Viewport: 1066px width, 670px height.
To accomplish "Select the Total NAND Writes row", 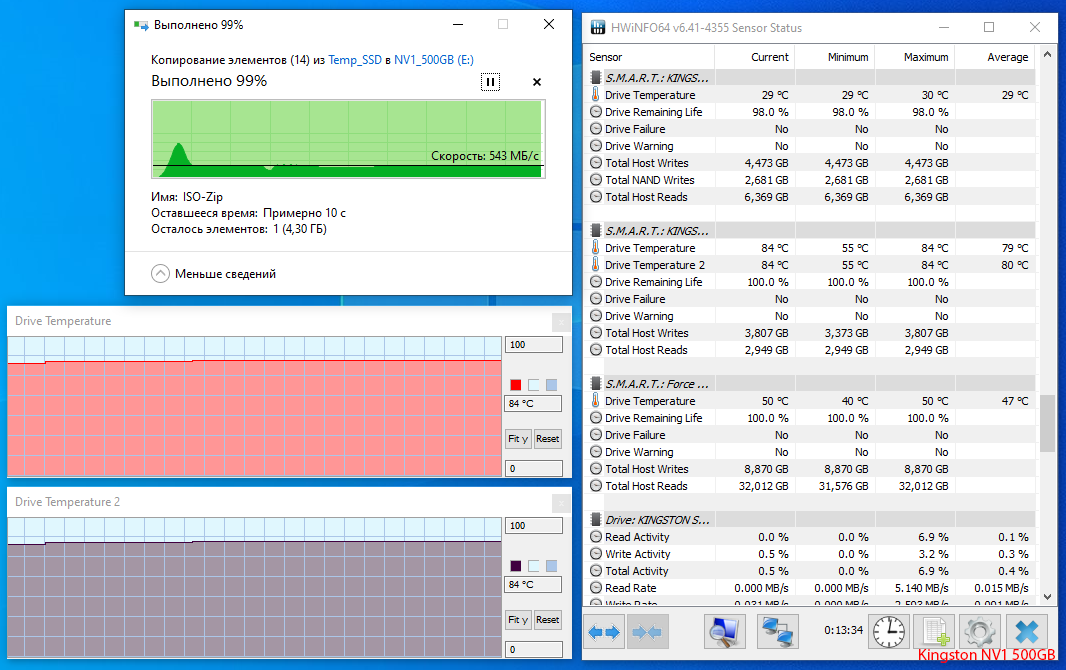I will point(810,180).
